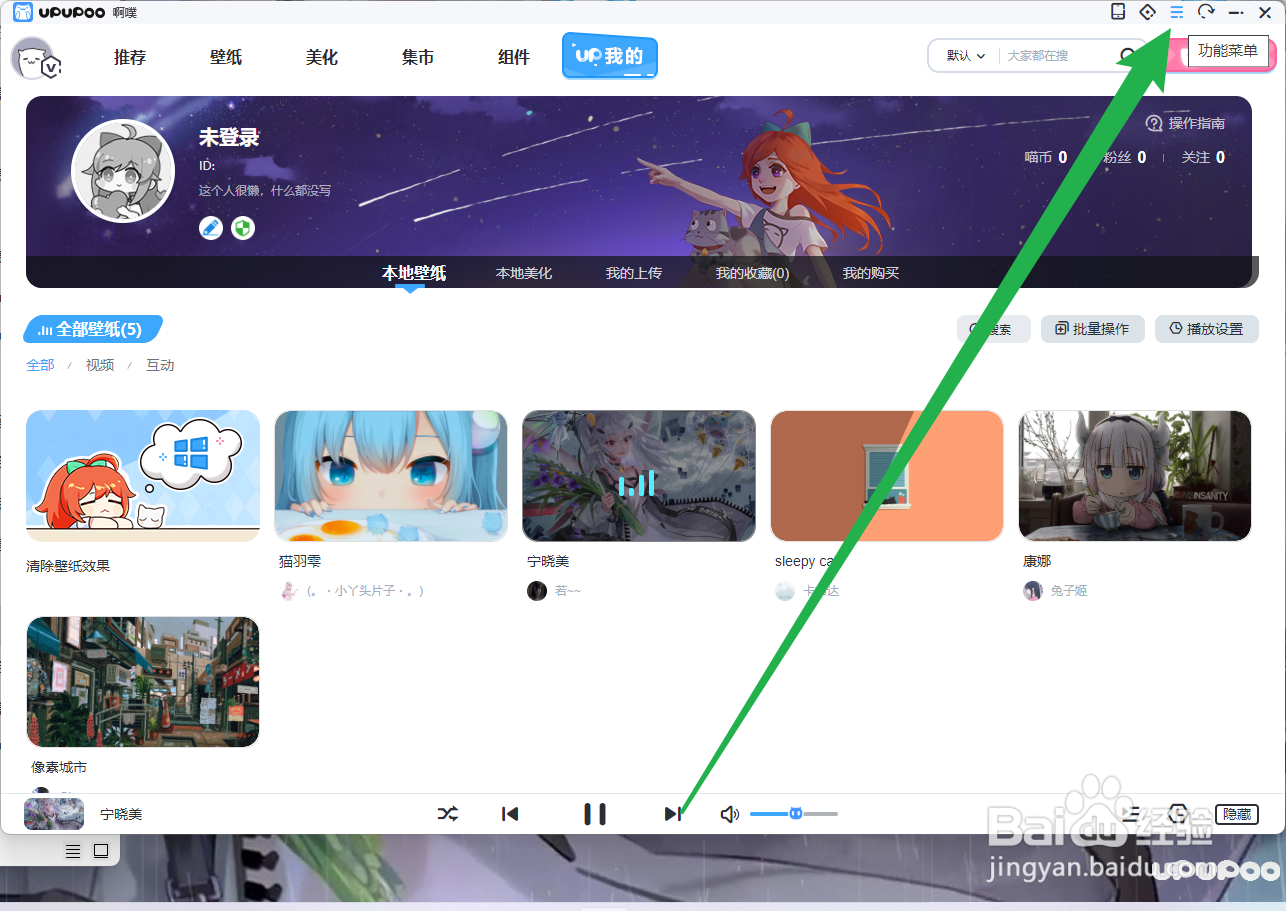Select the sleepy cat wallpaper thumbnail
Viewport: 1286px width, 911px height.
click(x=887, y=476)
